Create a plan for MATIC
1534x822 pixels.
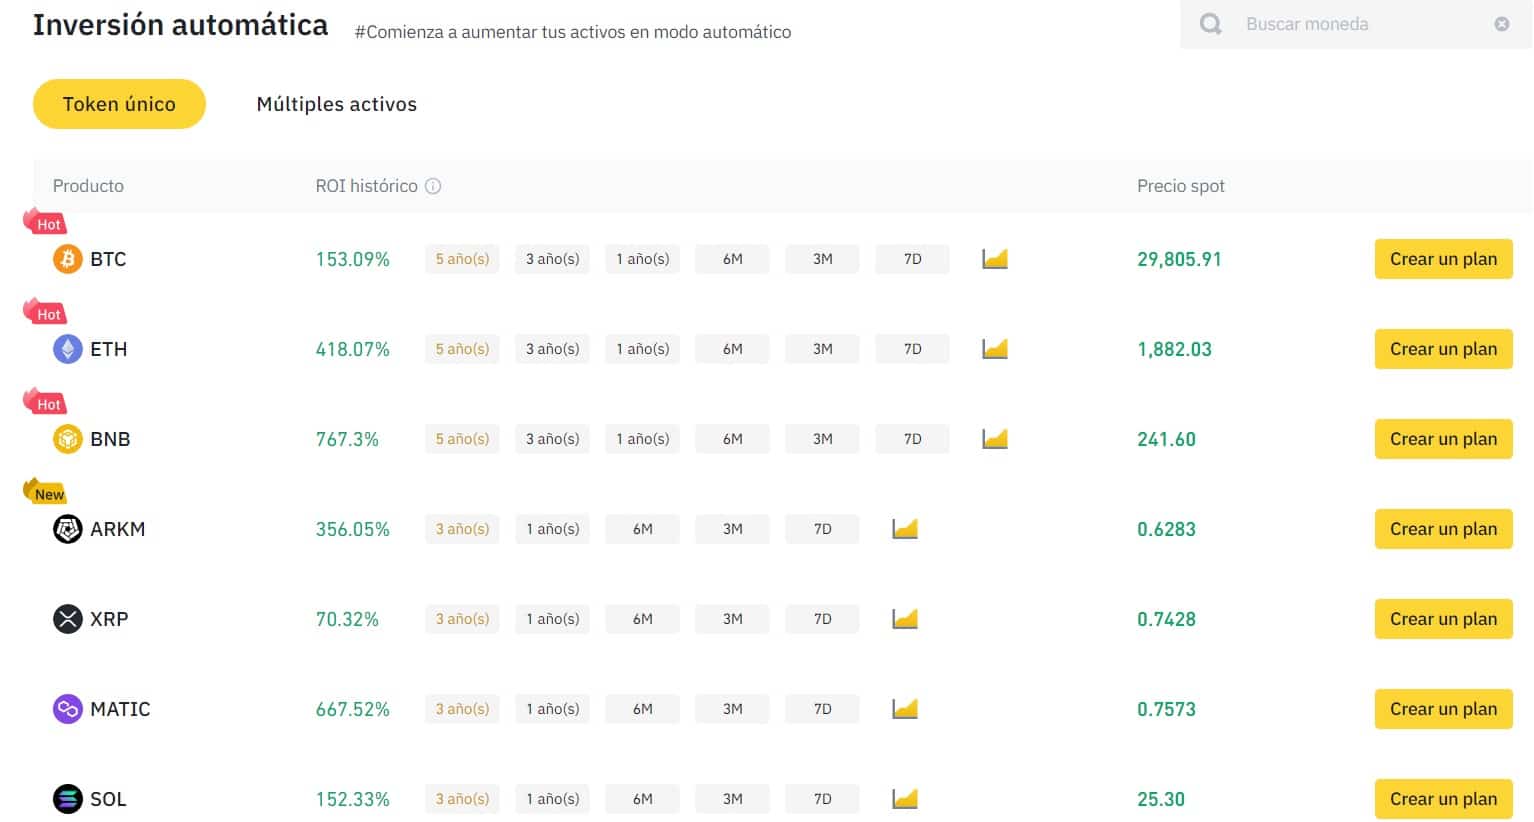click(x=1443, y=709)
